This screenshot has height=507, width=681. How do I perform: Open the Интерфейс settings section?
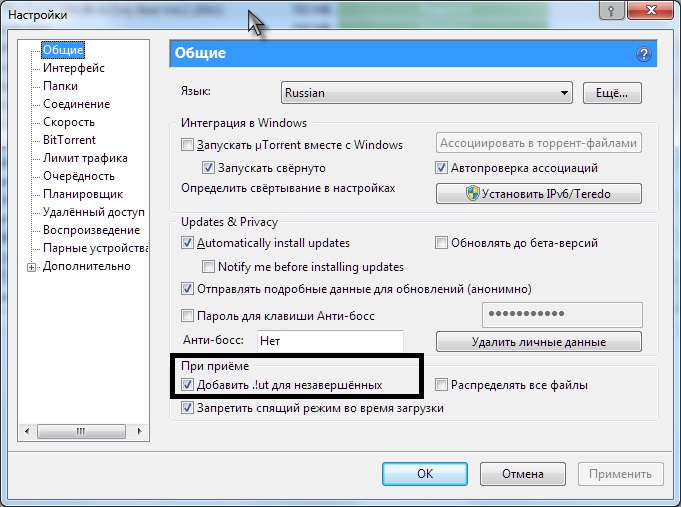click(74, 68)
